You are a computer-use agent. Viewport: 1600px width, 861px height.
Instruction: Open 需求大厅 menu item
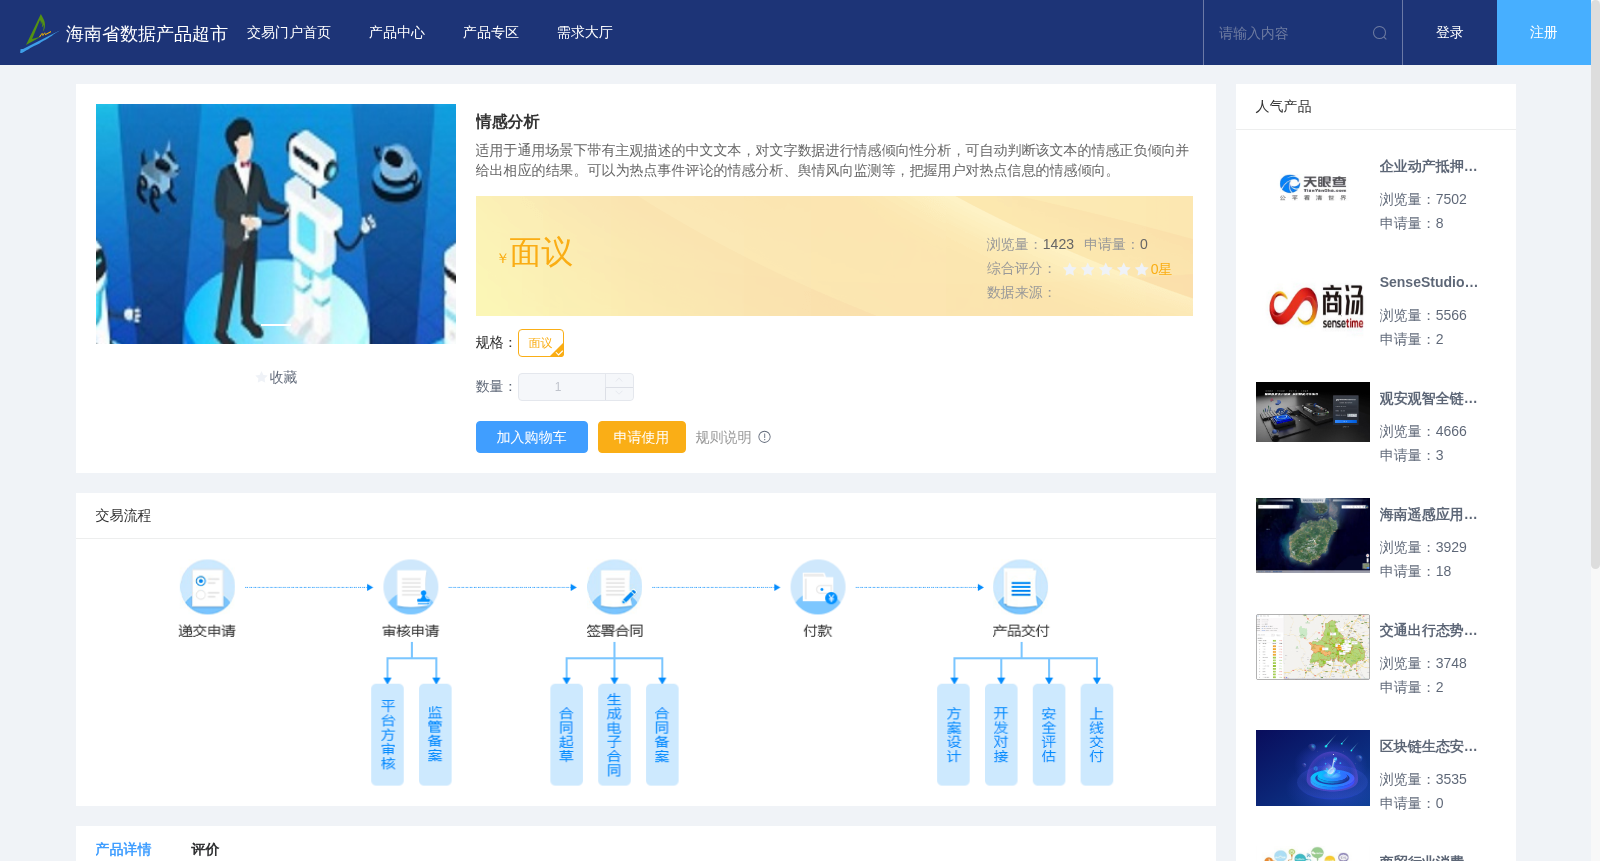(585, 33)
